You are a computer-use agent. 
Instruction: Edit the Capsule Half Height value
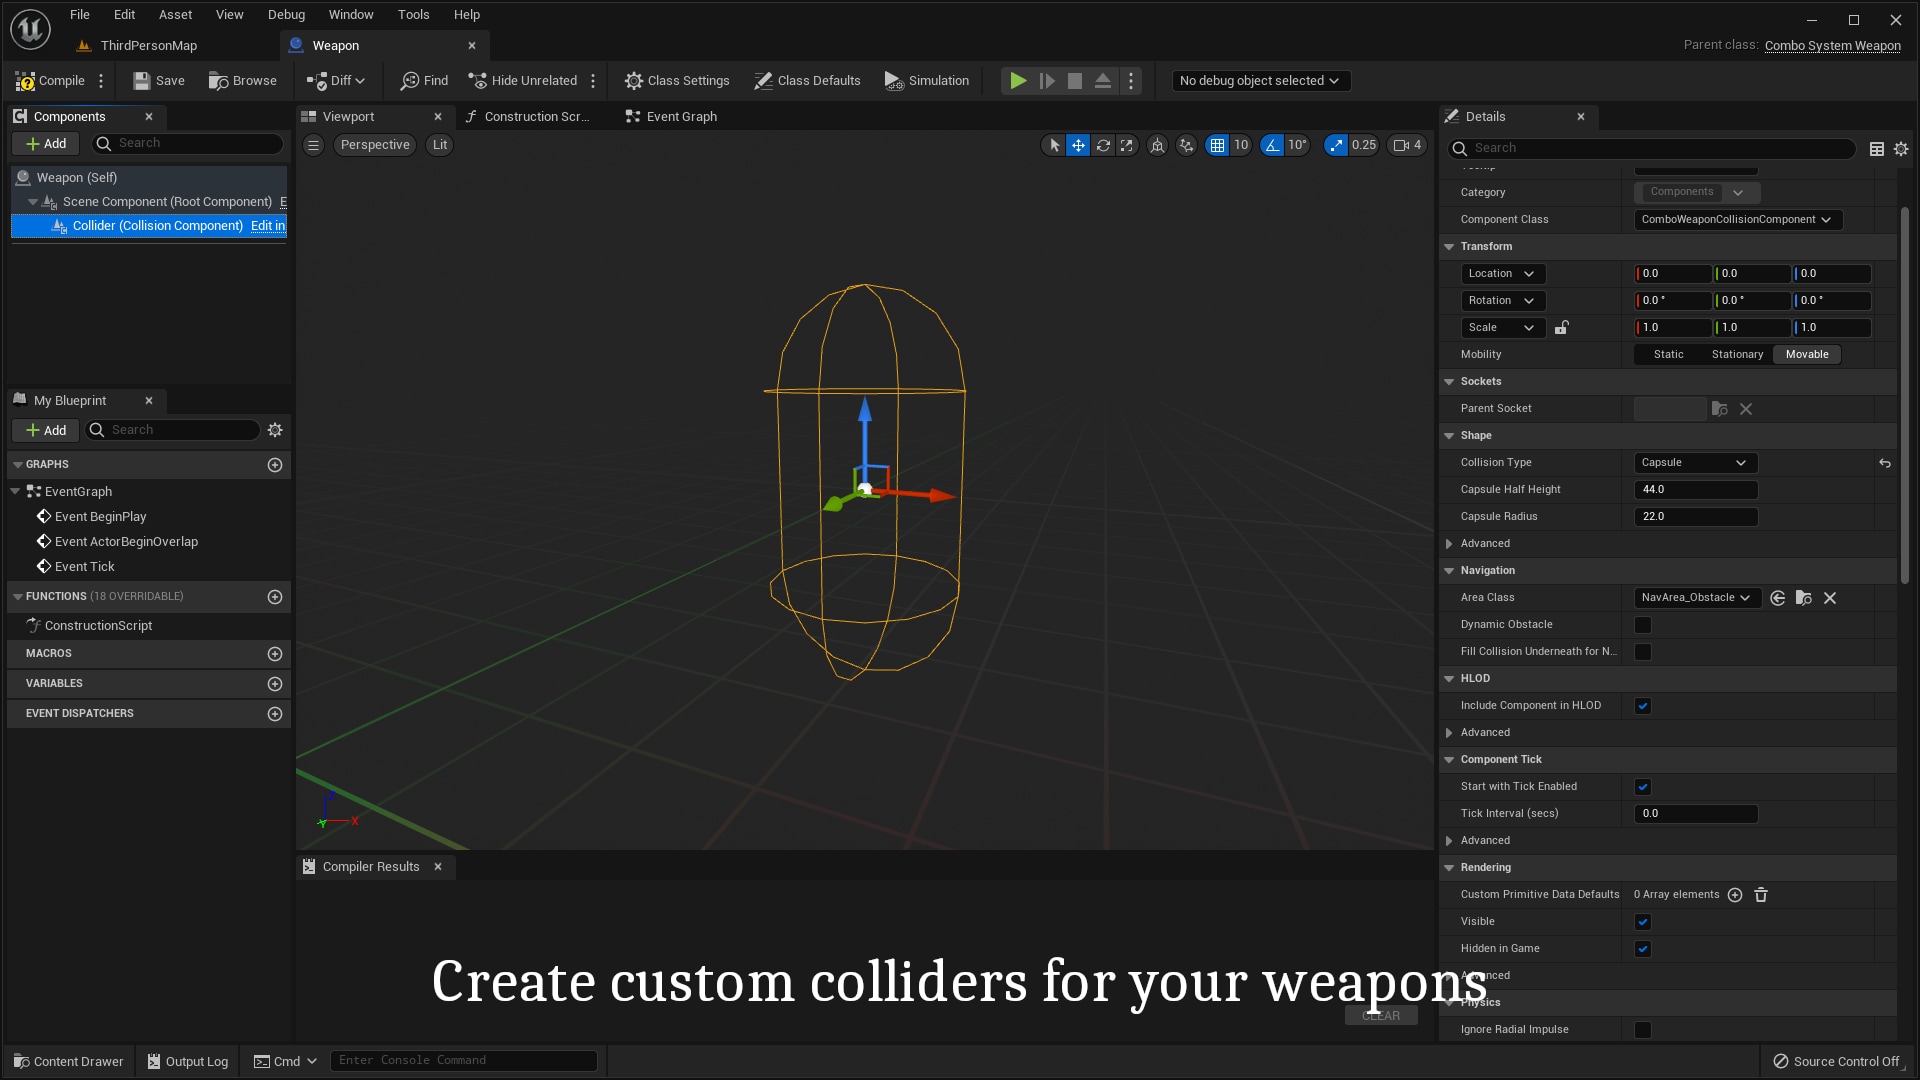pyautogui.click(x=1694, y=489)
